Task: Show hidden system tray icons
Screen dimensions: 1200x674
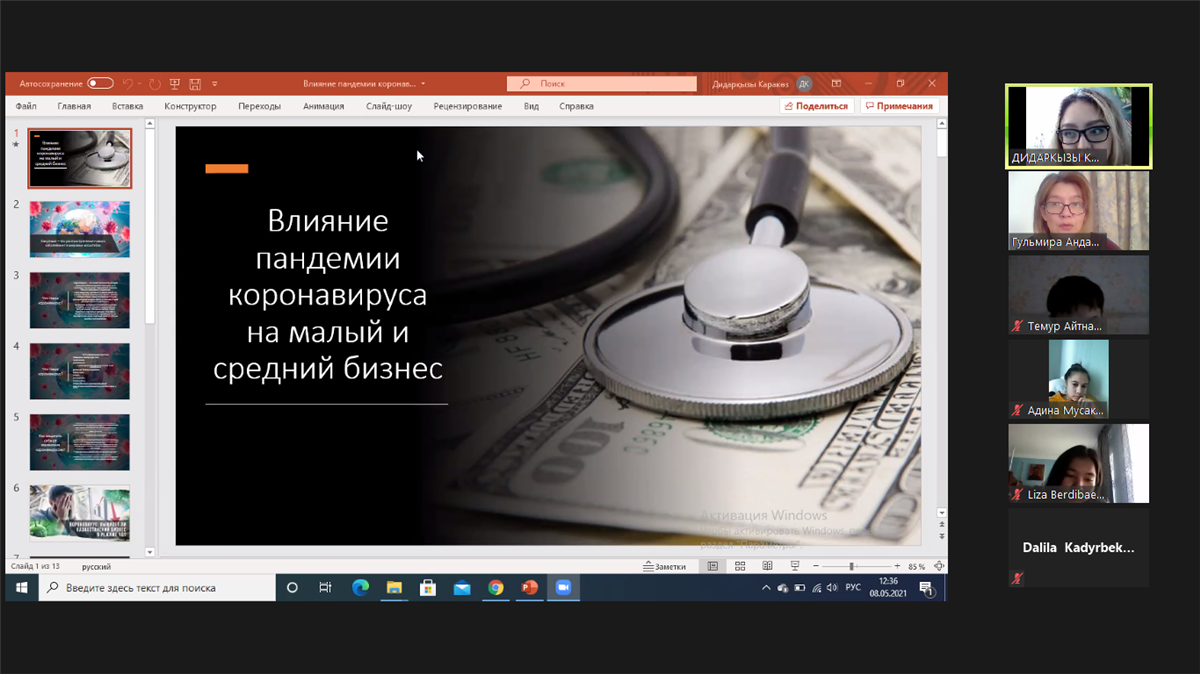Action: (766, 588)
